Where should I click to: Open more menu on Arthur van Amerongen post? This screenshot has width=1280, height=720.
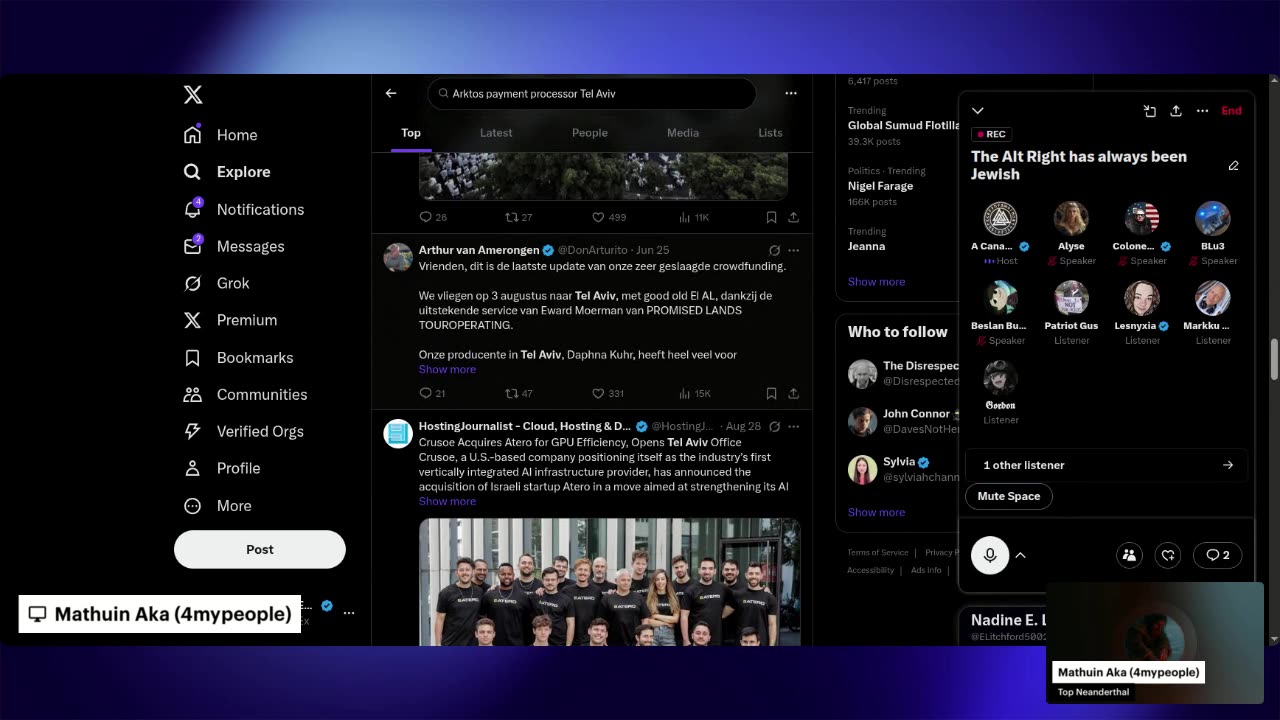pyautogui.click(x=793, y=250)
